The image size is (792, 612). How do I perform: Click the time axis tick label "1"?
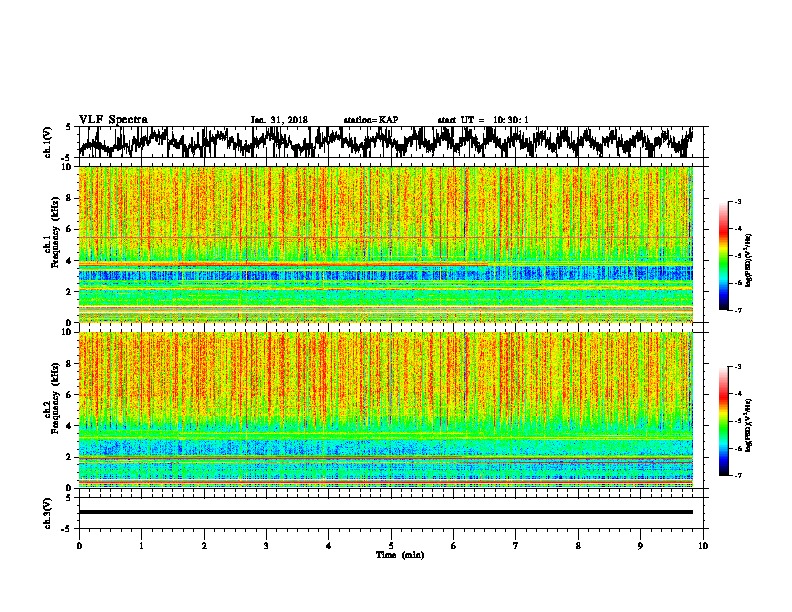[x=141, y=546]
